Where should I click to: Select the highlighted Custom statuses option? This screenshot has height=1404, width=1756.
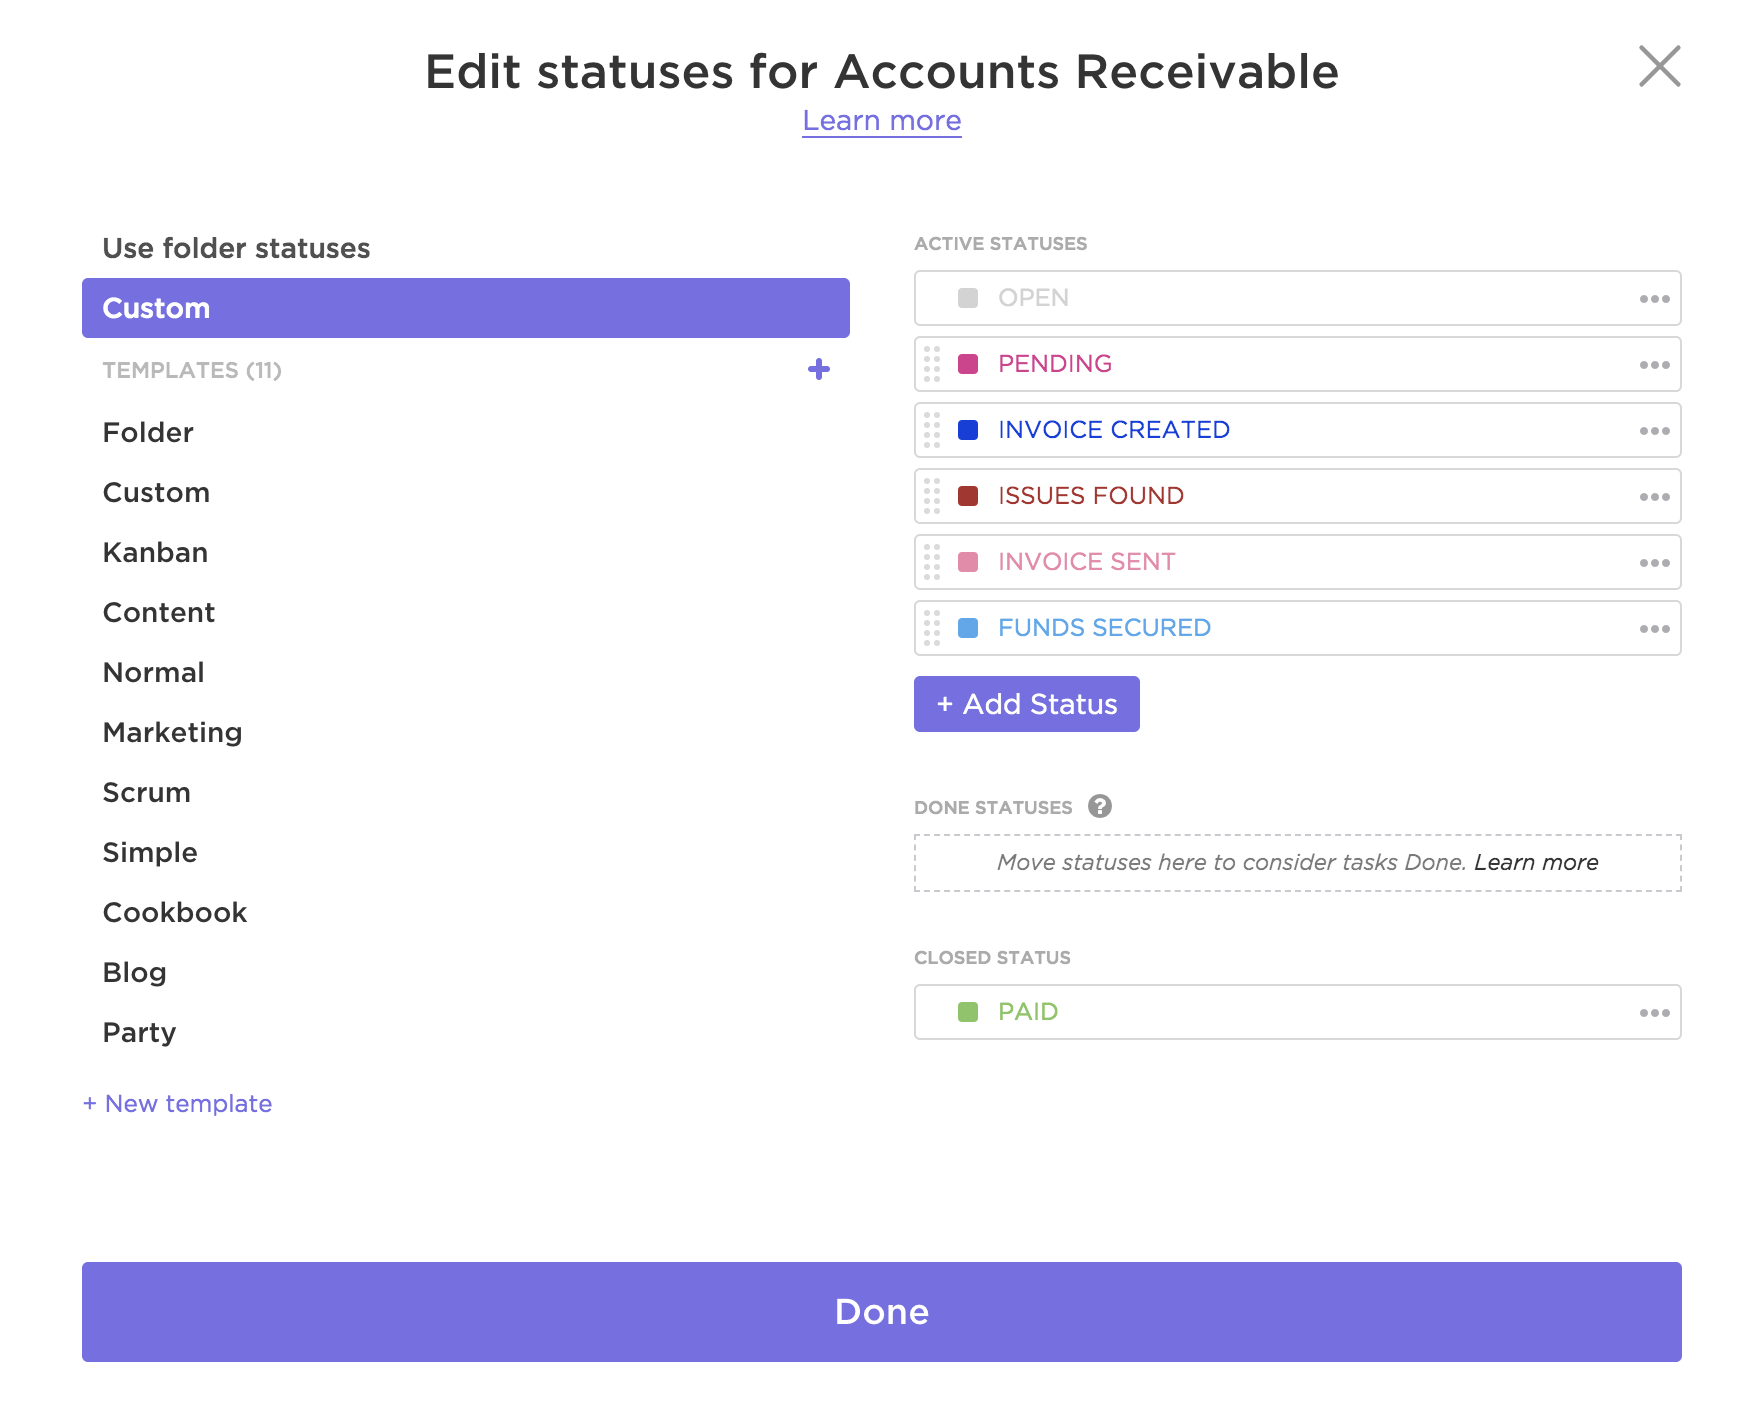coord(465,308)
